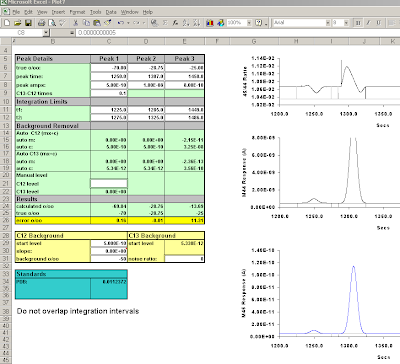Launch the Chart Wizard icon
This screenshot has height=364, width=400.
[x=210, y=23]
